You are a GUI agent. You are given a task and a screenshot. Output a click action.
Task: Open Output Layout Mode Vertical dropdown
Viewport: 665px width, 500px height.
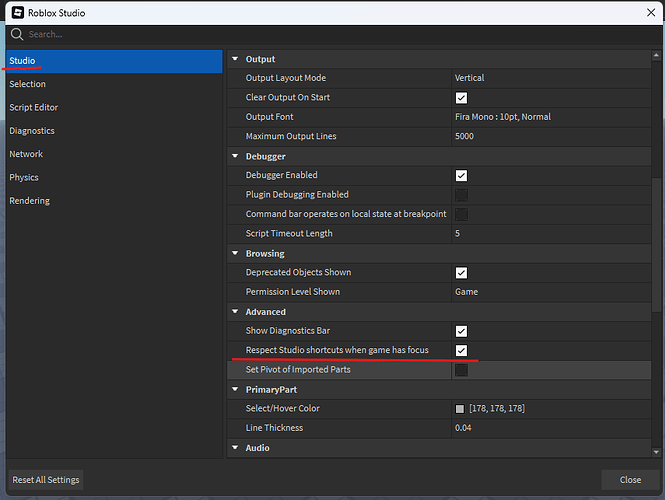tap(551, 78)
